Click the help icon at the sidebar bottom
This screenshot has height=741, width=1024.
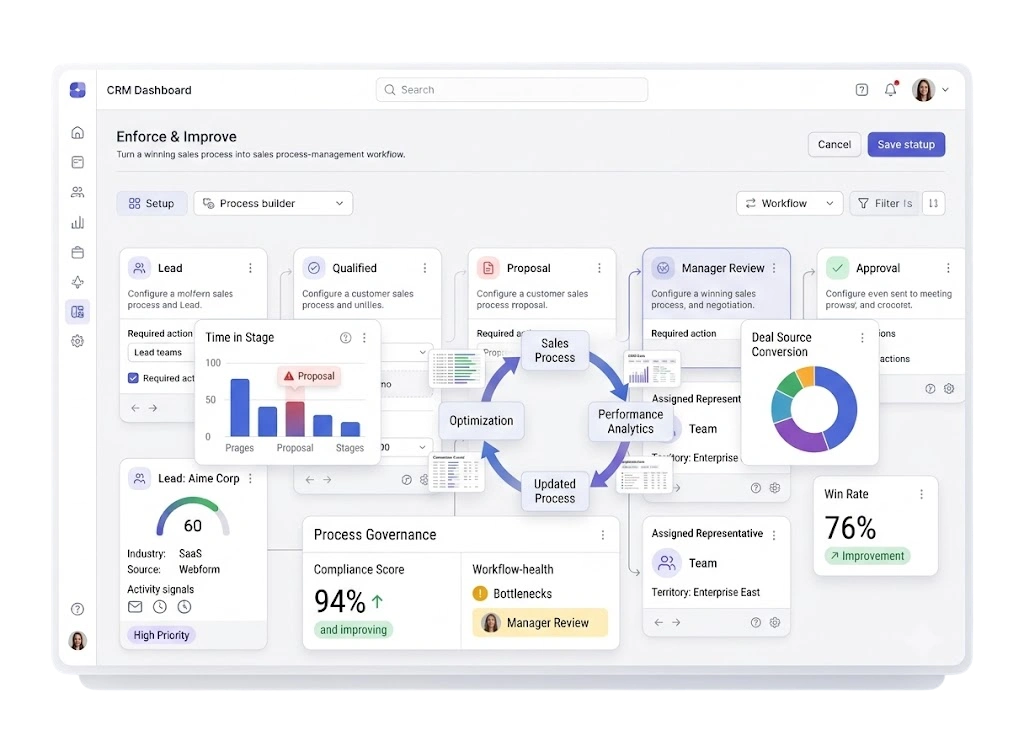[78, 609]
